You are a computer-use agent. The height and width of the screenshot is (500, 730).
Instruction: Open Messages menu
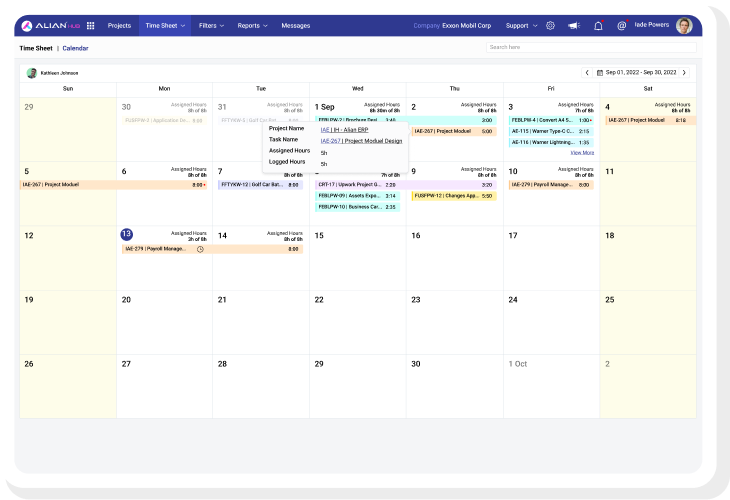point(296,26)
